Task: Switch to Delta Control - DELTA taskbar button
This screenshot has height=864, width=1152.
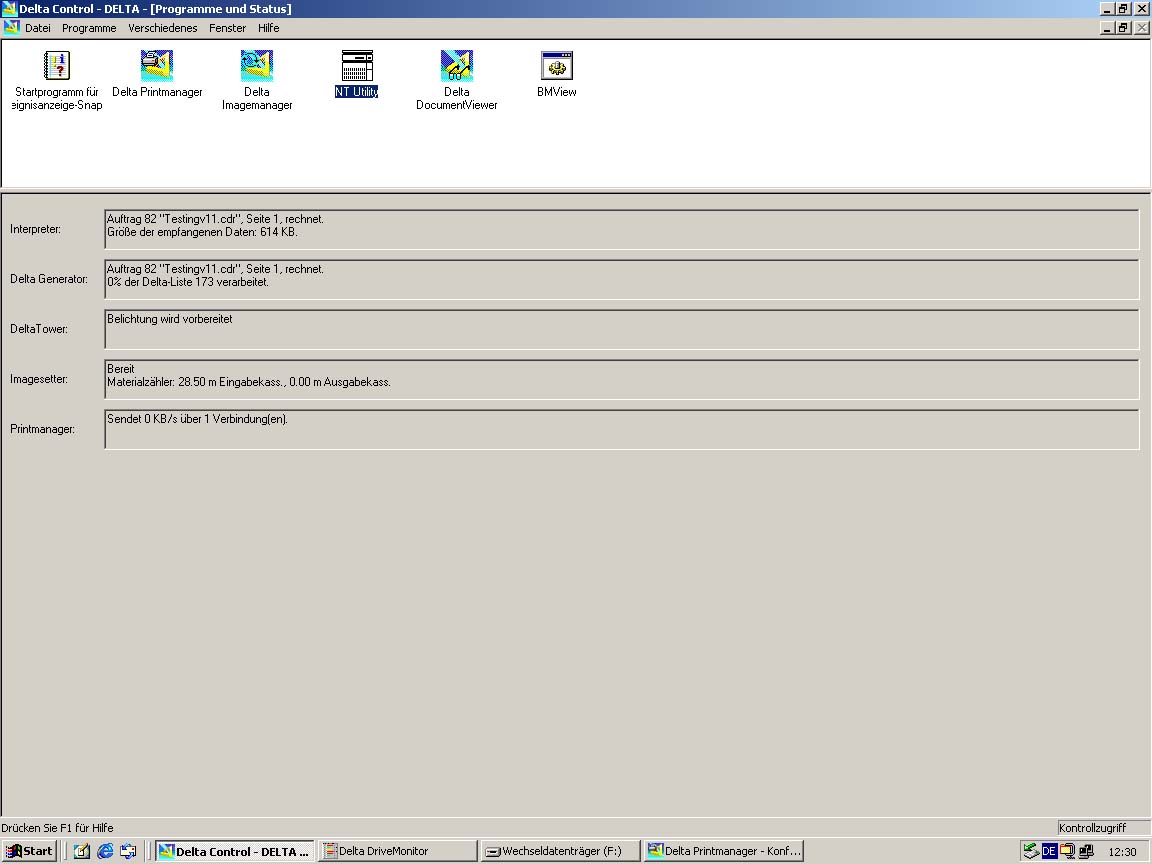Action: tap(234, 851)
